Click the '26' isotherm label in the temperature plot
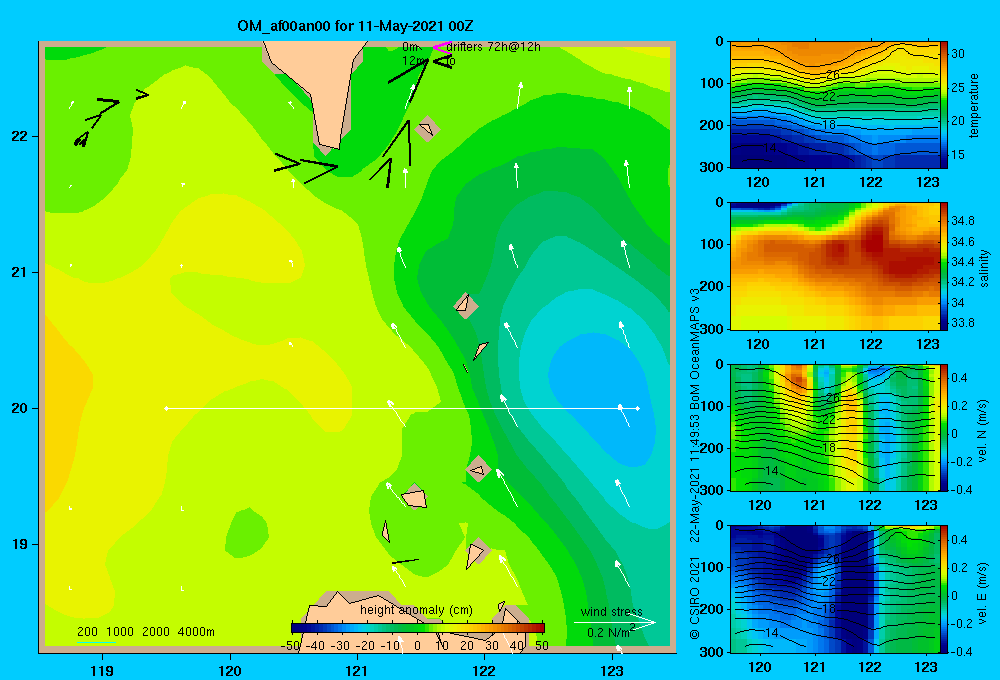Image resolution: width=1000 pixels, height=680 pixels. click(x=832, y=75)
